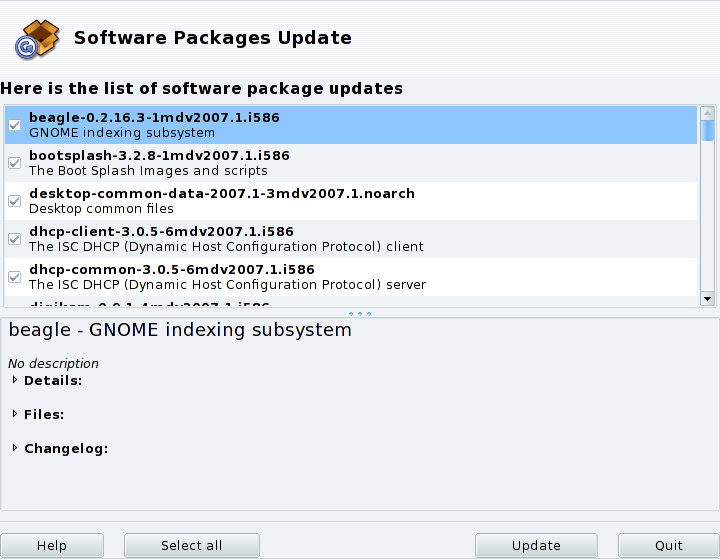Uncheck the beagle package checkbox

click(x=15, y=125)
